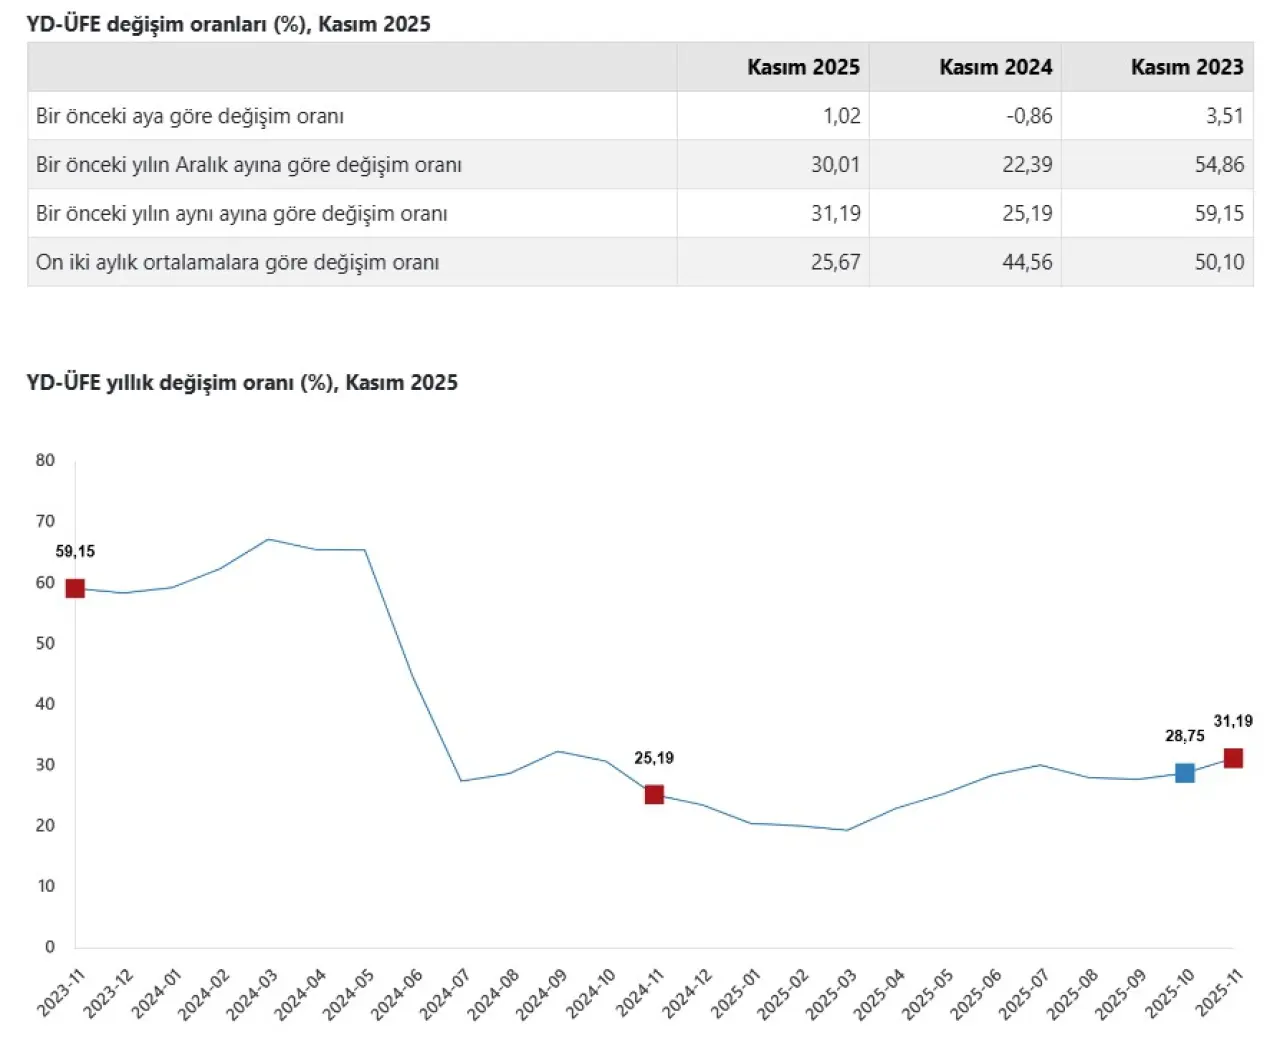Select the -0,86 value cell
Viewport: 1280px width, 1048px height.
click(1029, 116)
